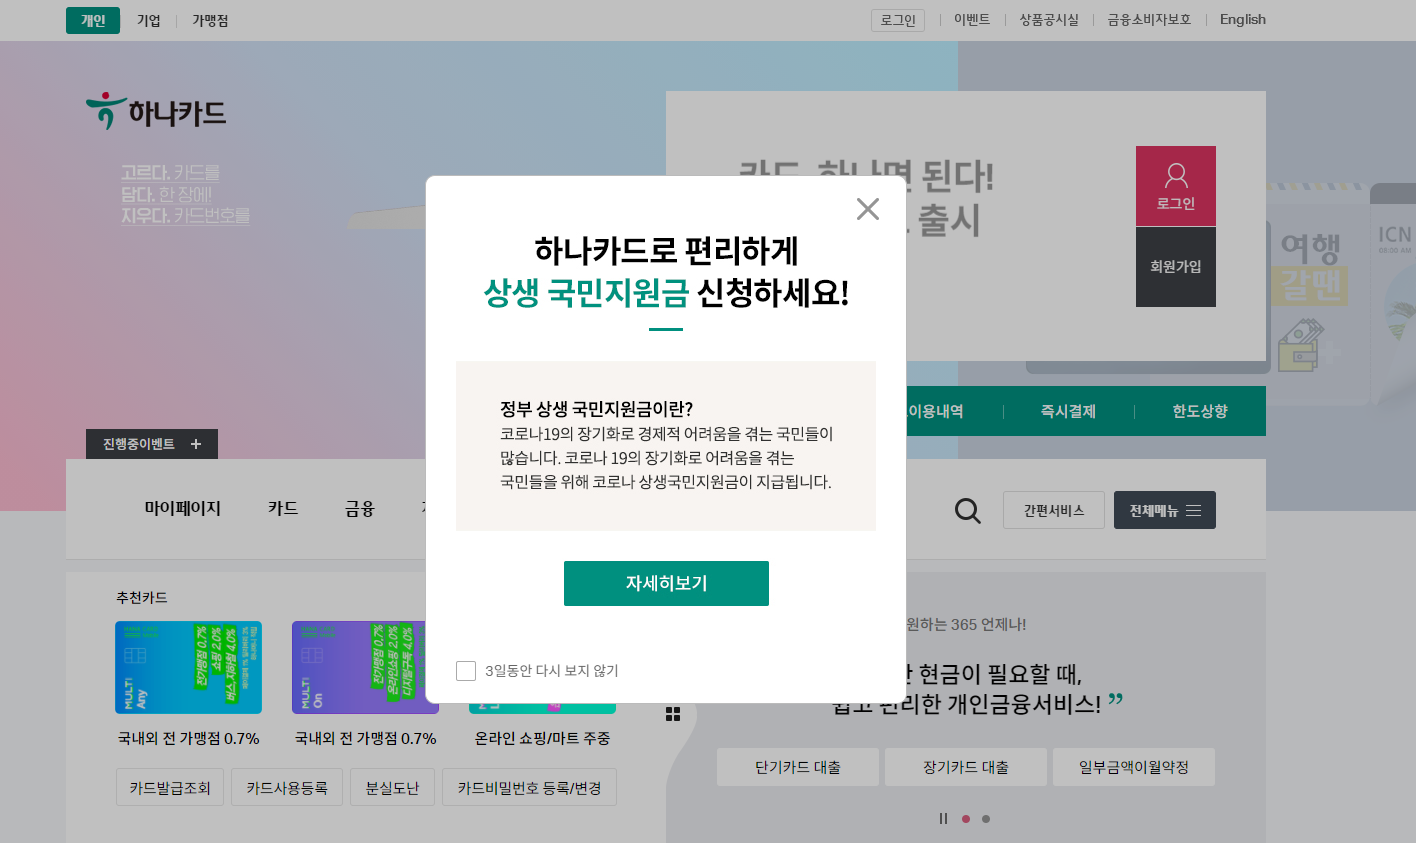Select the 기업 tab at top
Screen dimensions: 1416x843
click(149, 20)
